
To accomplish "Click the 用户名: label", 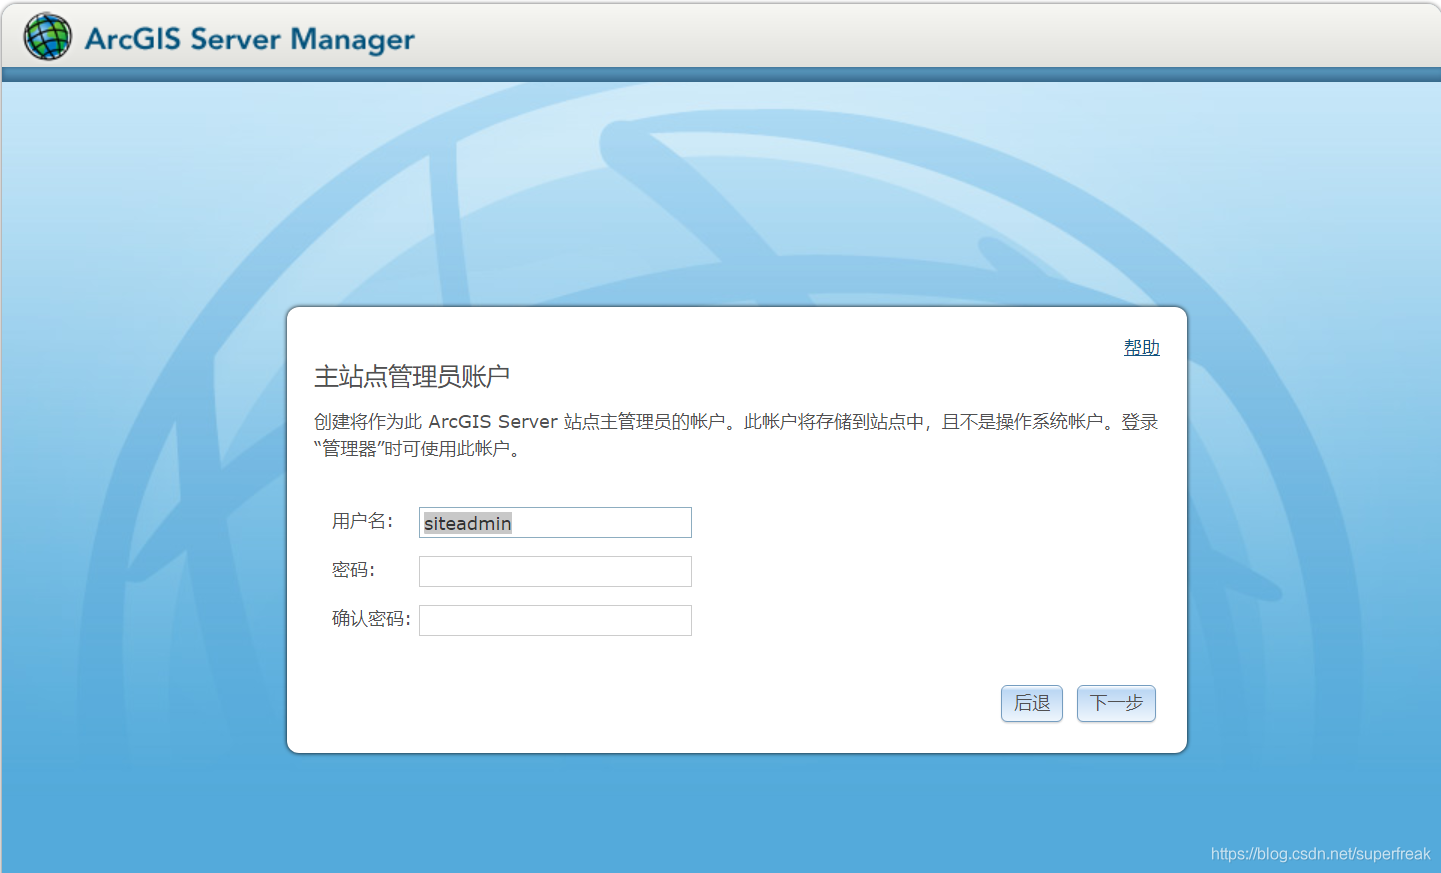I will (363, 521).
